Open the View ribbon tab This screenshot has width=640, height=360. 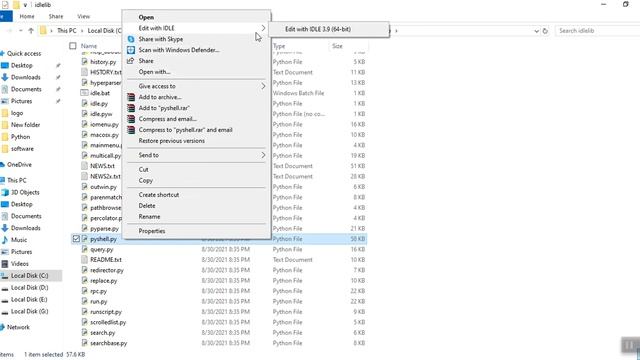click(x=83, y=16)
